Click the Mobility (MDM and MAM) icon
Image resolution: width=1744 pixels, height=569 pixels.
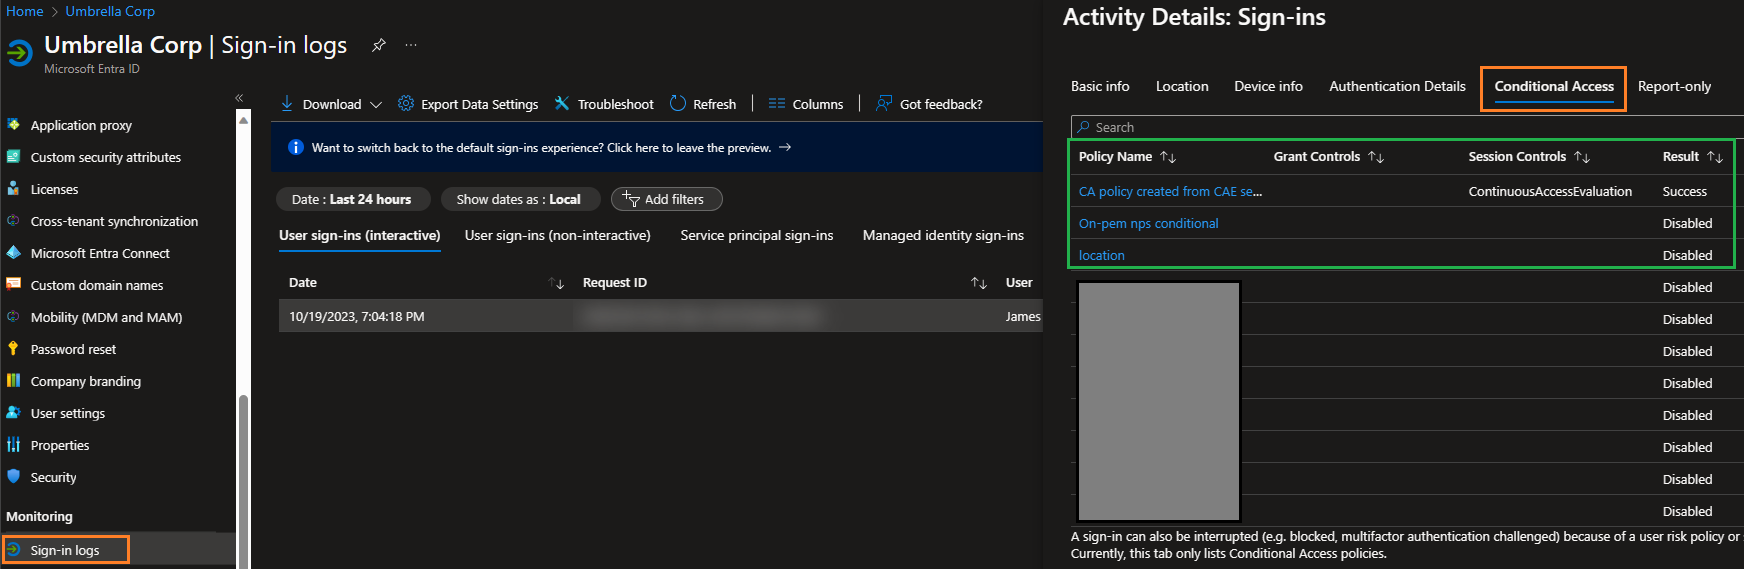[x=14, y=317]
